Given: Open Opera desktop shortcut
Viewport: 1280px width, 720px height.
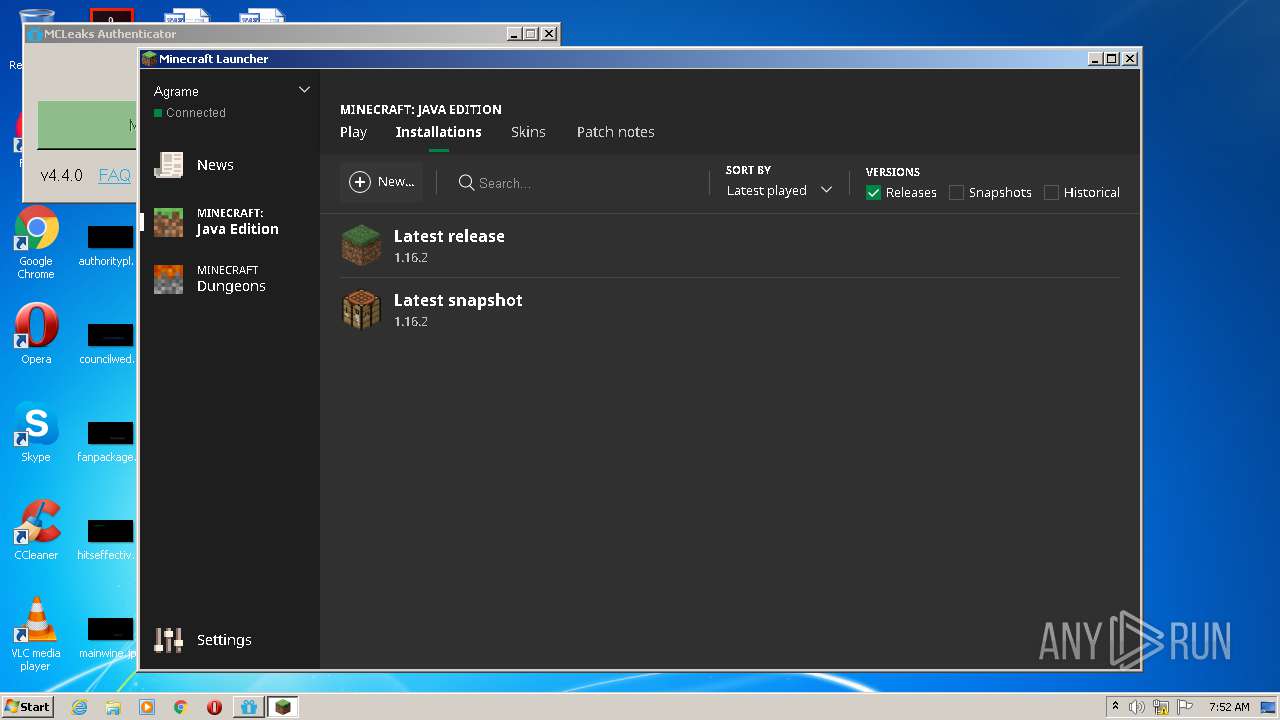Looking at the screenshot, I should (36, 333).
